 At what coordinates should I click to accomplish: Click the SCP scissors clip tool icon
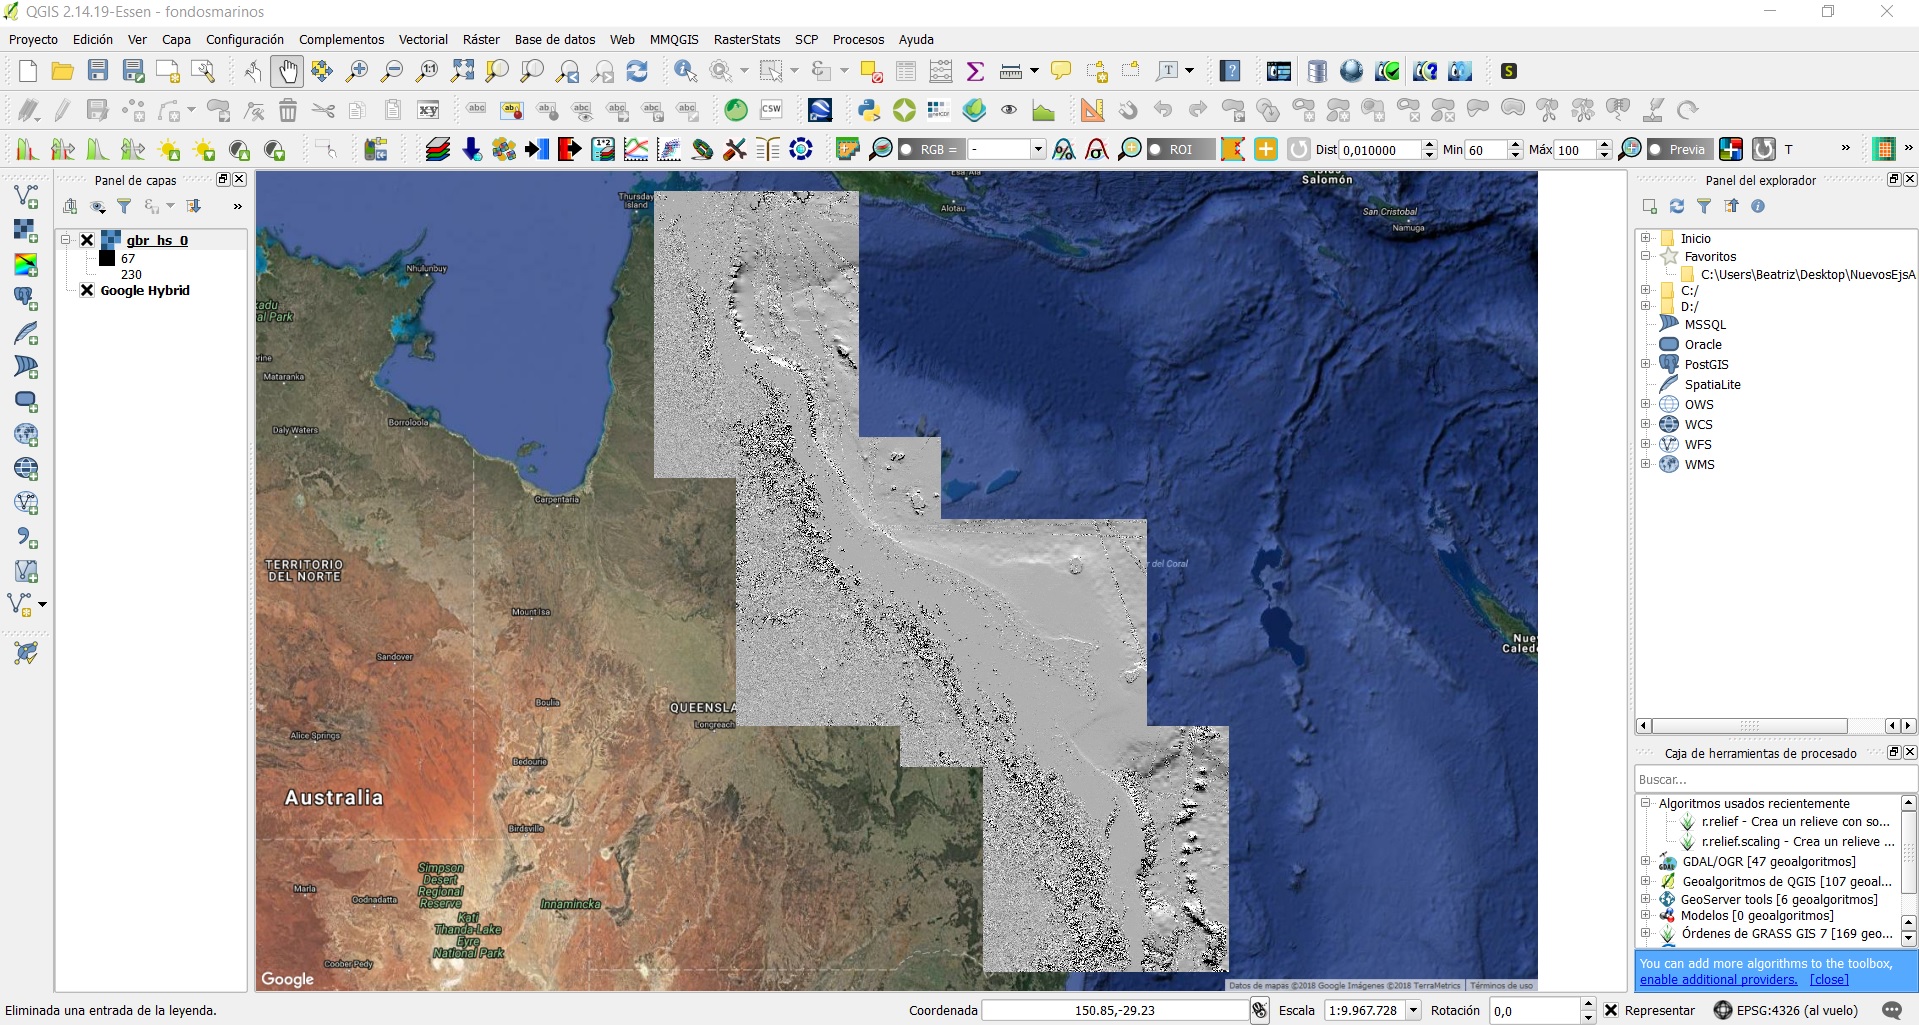[x=735, y=149]
